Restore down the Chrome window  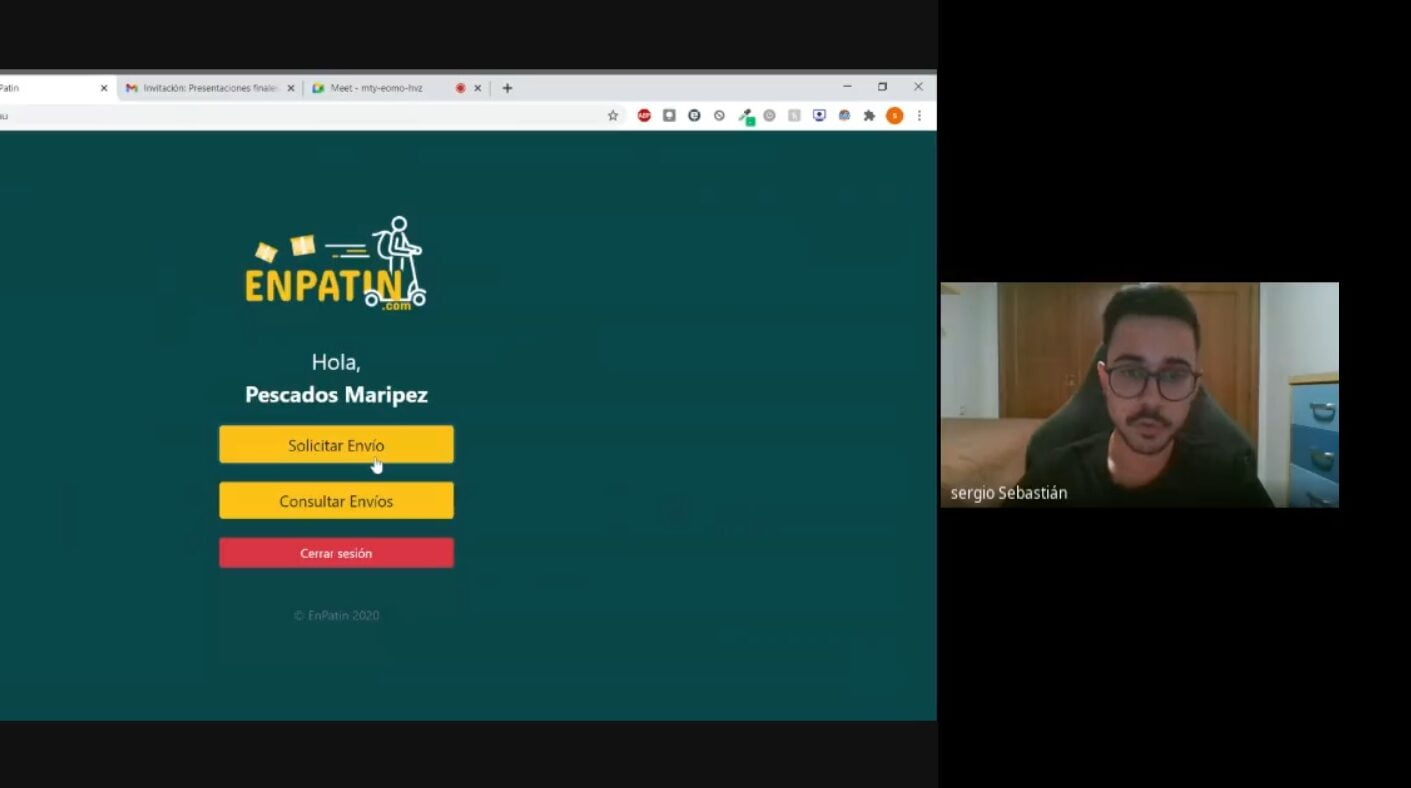(x=882, y=87)
